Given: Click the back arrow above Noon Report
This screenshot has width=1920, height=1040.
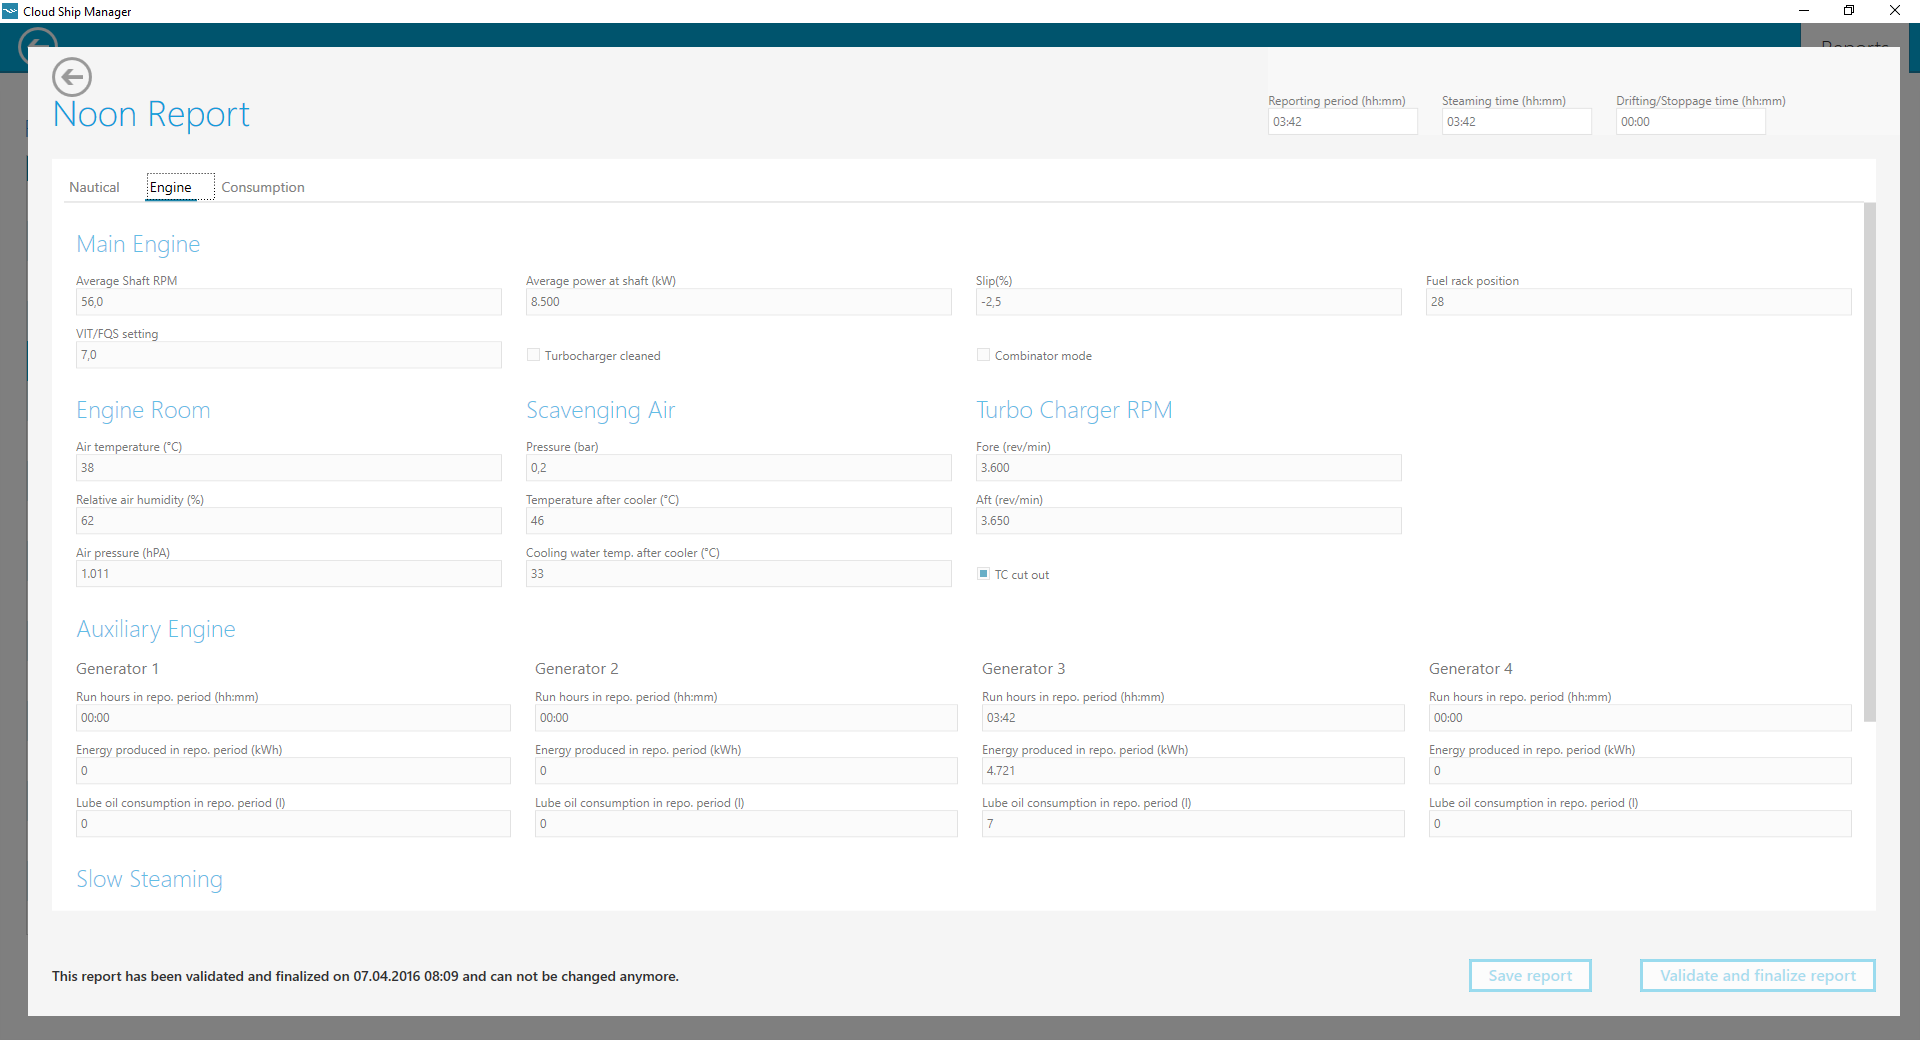Looking at the screenshot, I should (x=72, y=77).
